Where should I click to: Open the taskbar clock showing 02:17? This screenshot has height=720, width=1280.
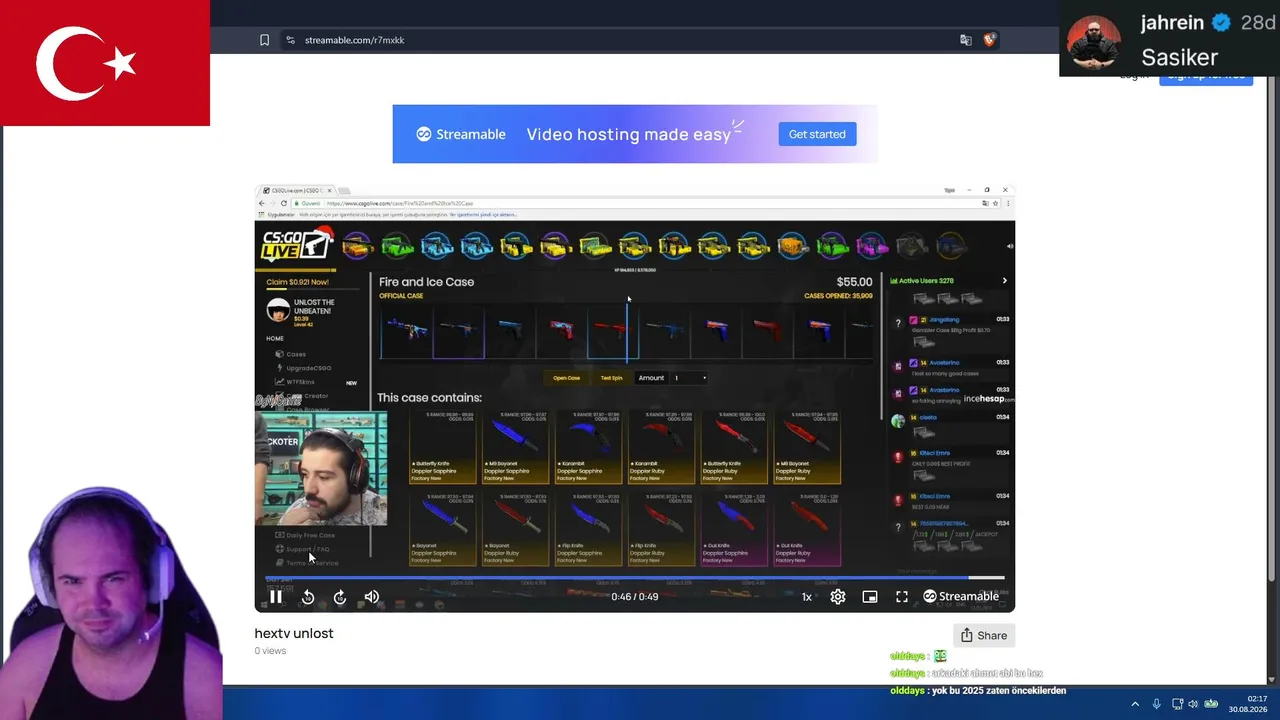pos(1248,704)
